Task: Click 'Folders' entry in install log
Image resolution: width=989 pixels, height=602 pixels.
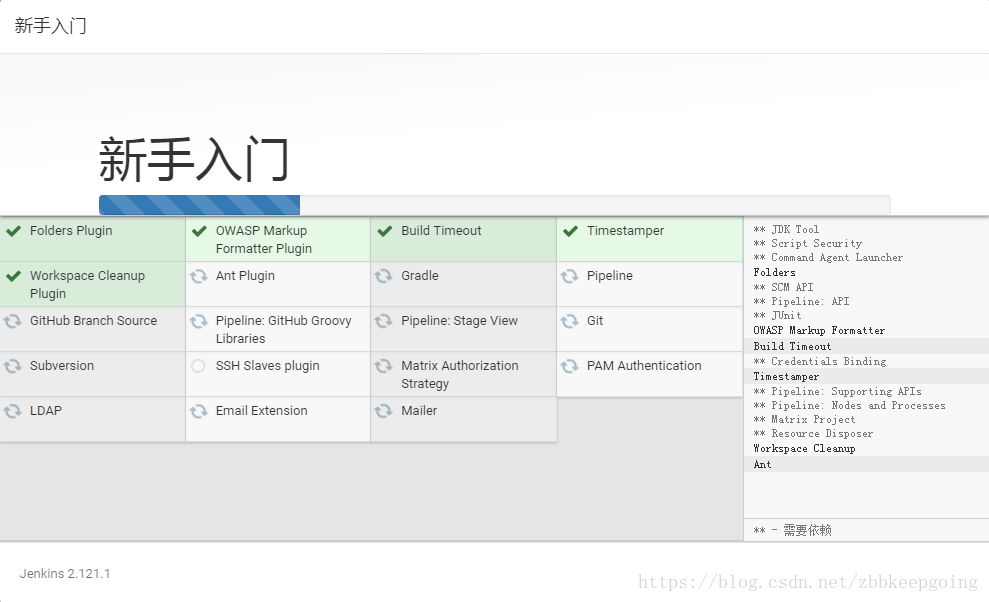Action: [x=775, y=273]
